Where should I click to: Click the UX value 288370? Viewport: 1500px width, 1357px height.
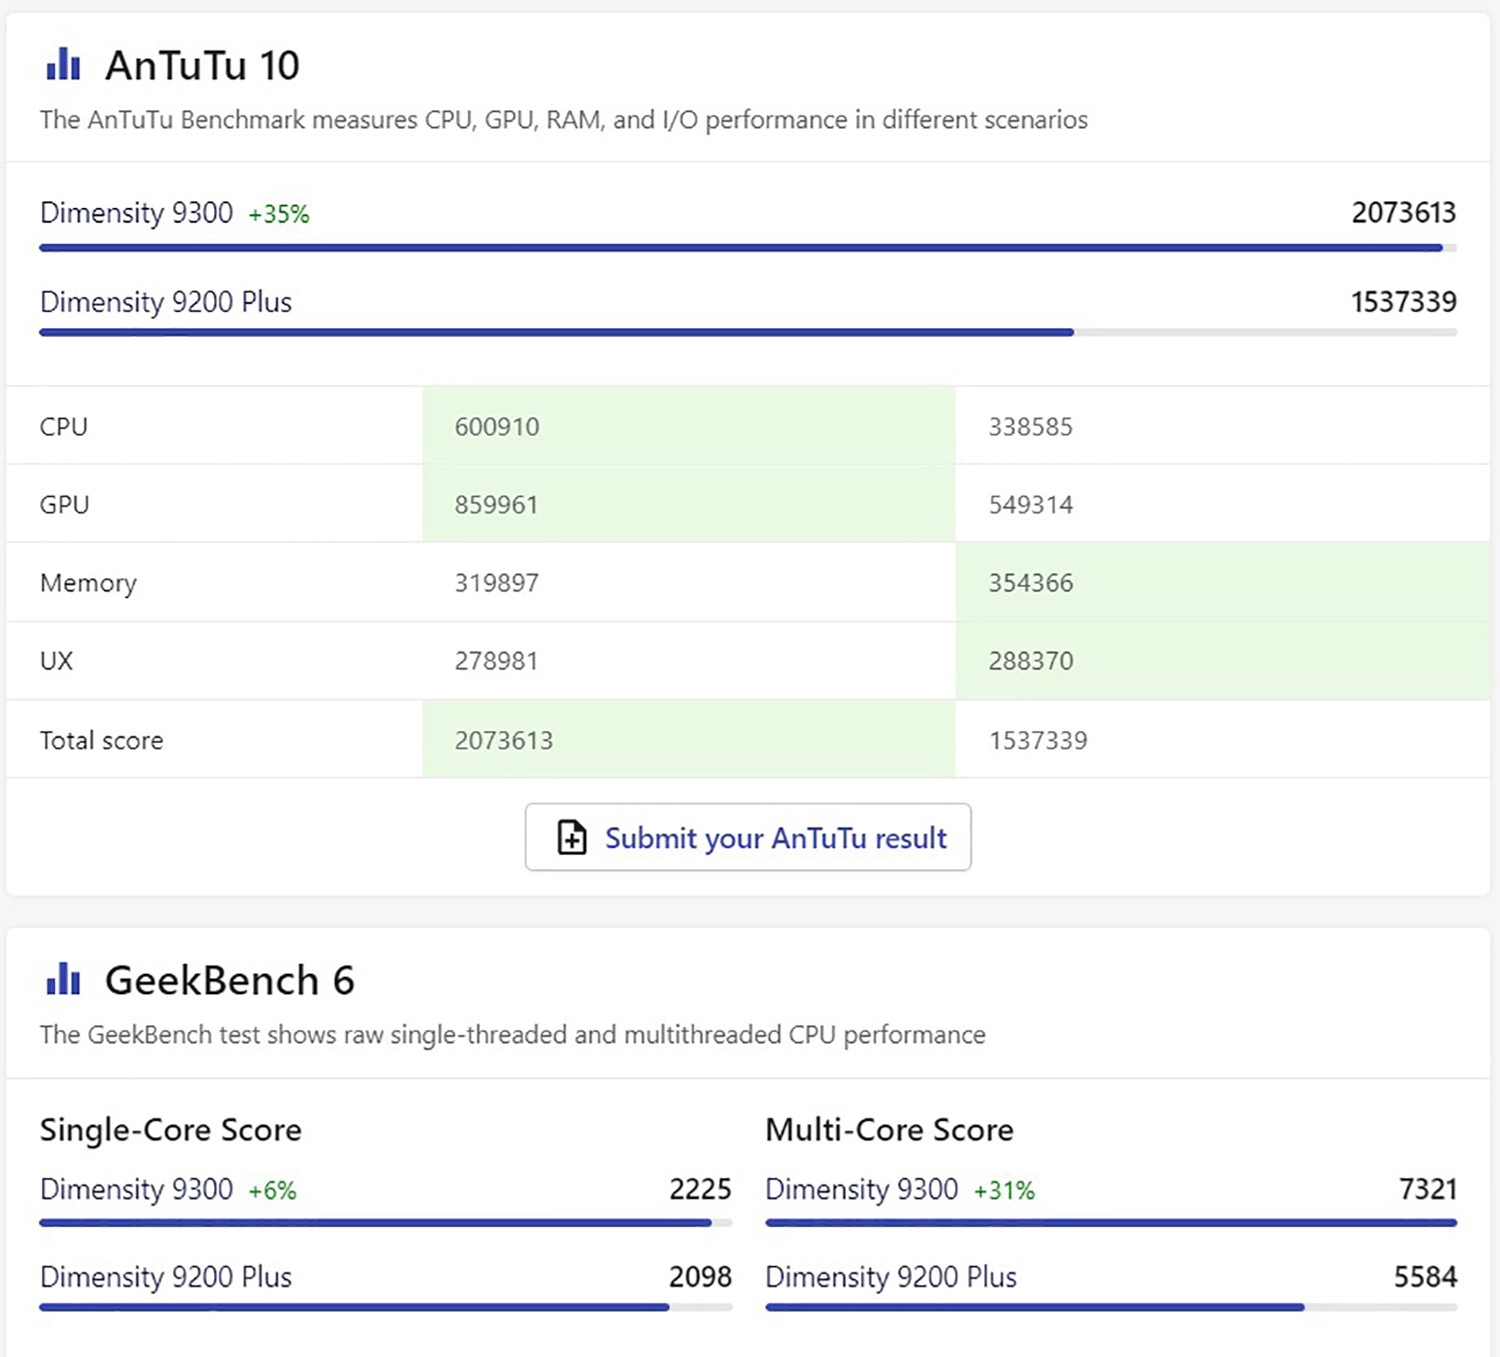1031,661
